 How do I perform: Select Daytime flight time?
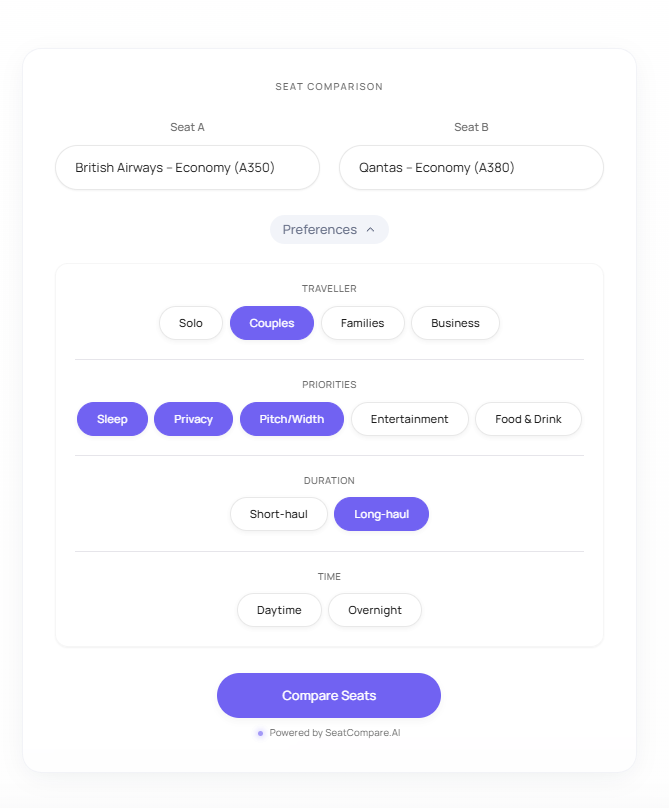coord(279,610)
